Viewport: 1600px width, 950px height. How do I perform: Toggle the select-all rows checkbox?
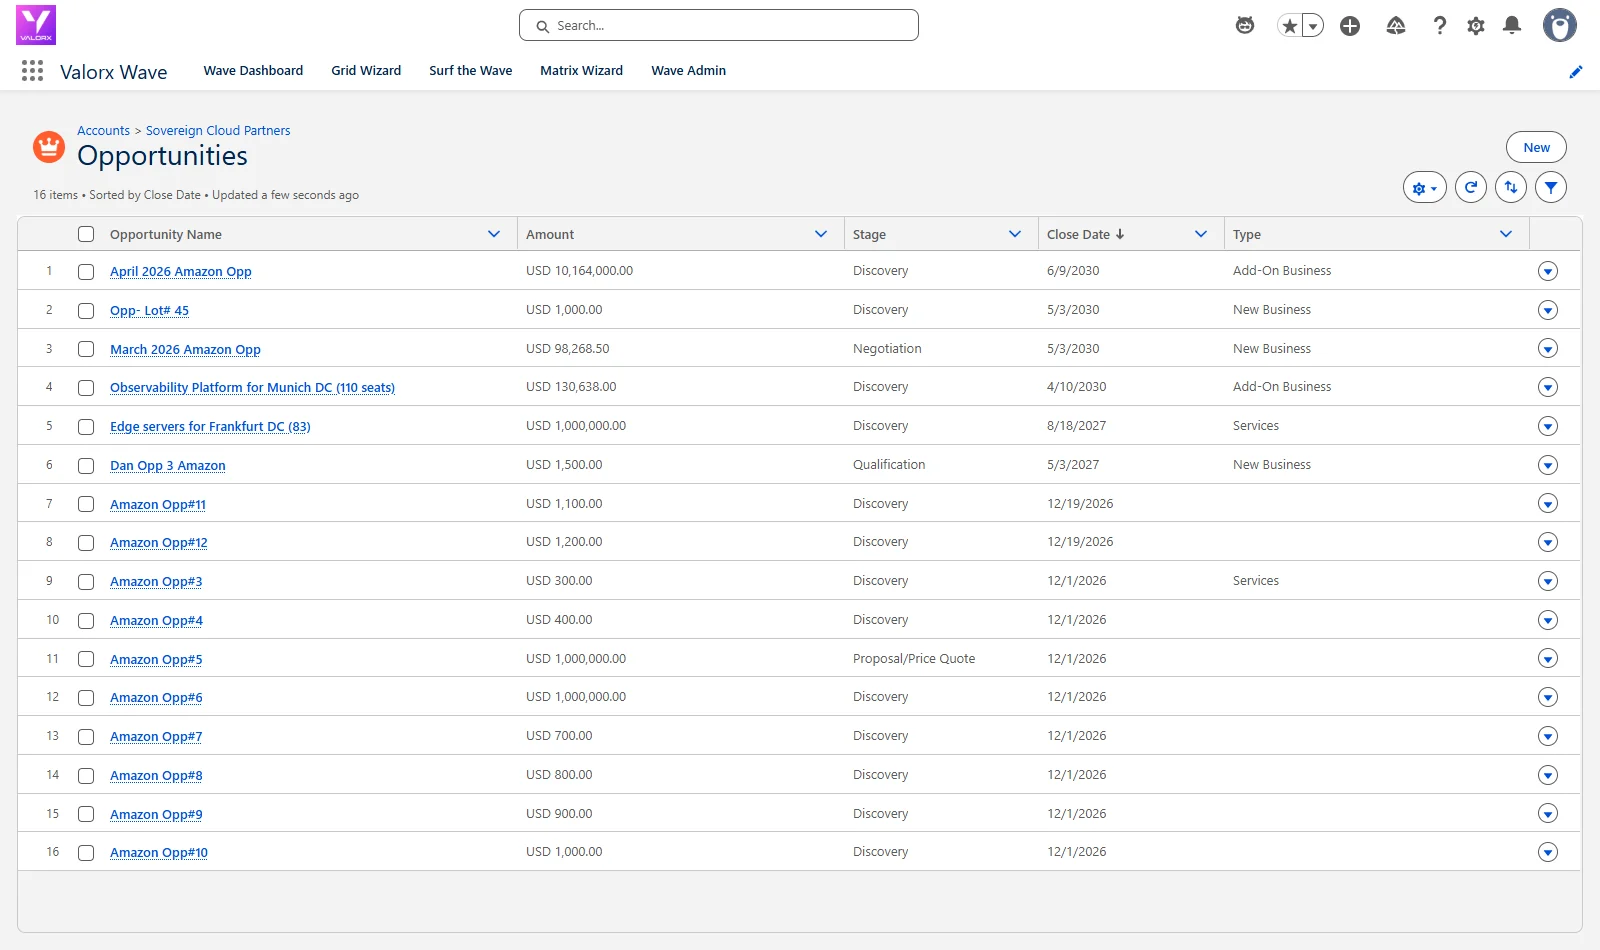pos(86,234)
